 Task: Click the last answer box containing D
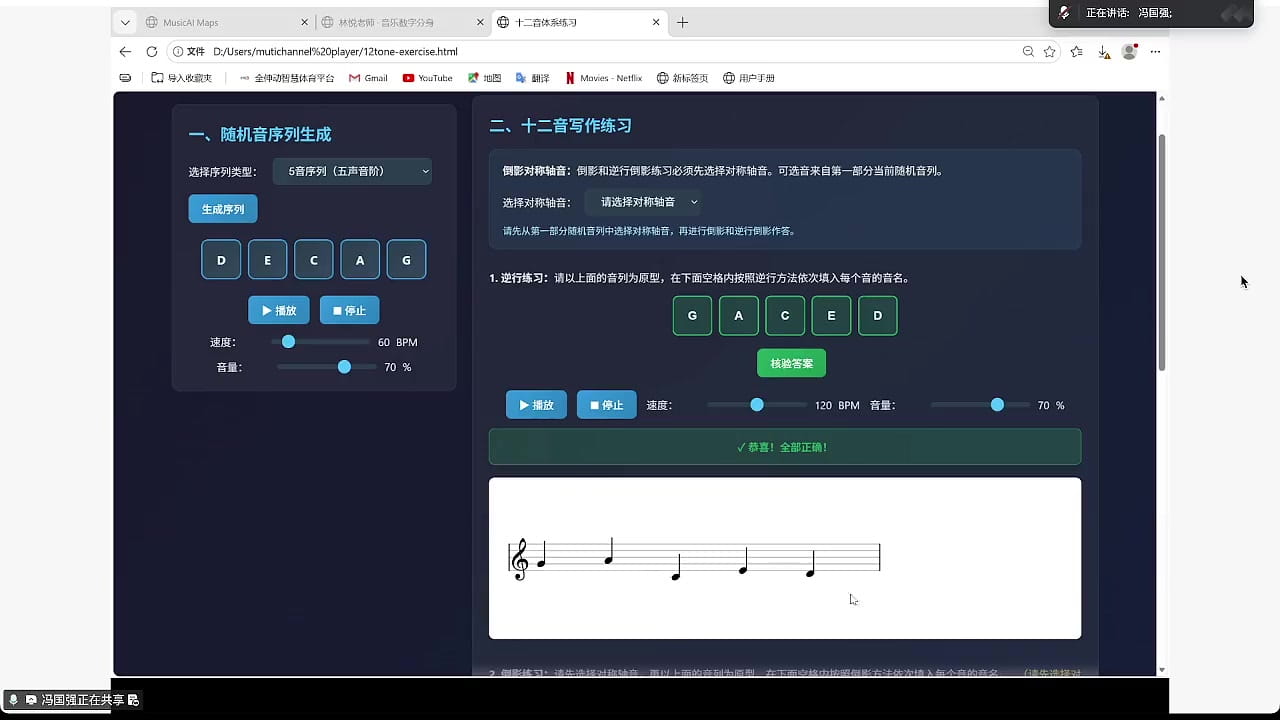point(878,315)
